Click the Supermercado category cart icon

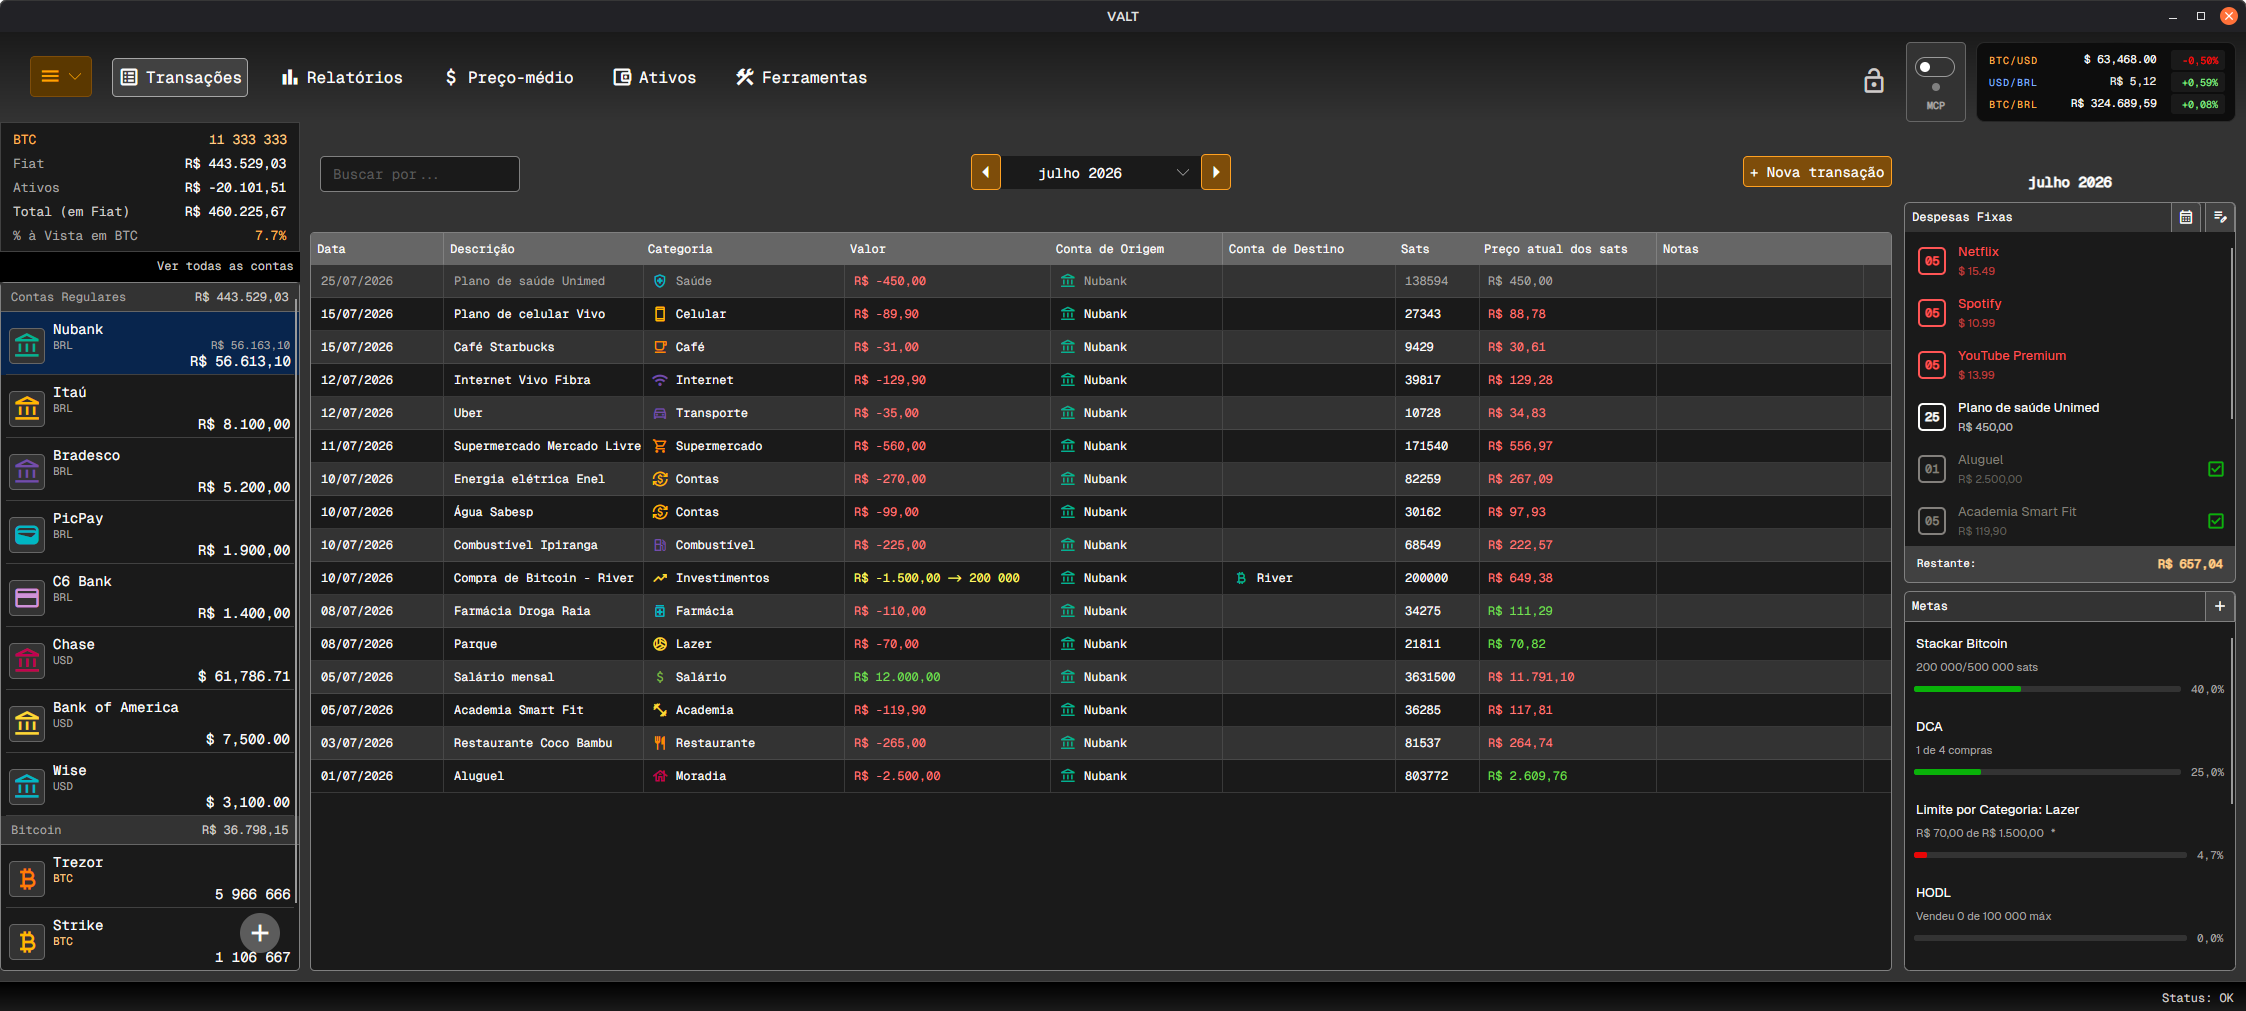point(660,446)
